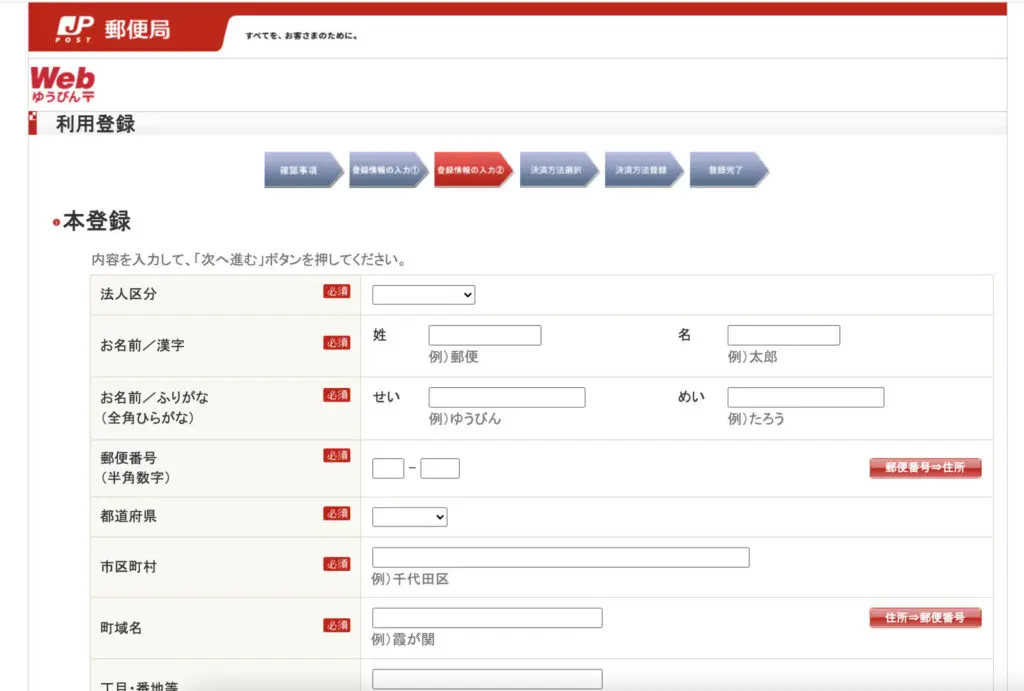Screen dimensions: 1024x691
Task: Open the 法人区分 dropdown
Action: [423, 295]
